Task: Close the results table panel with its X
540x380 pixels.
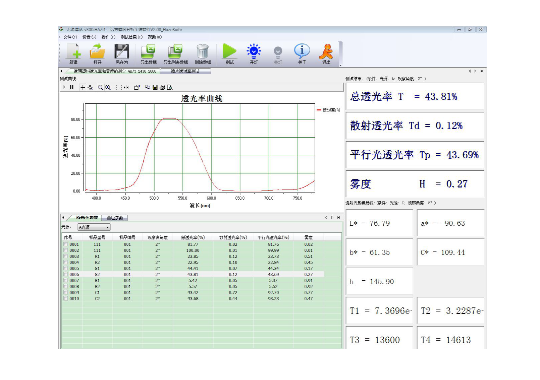Action: (339, 218)
